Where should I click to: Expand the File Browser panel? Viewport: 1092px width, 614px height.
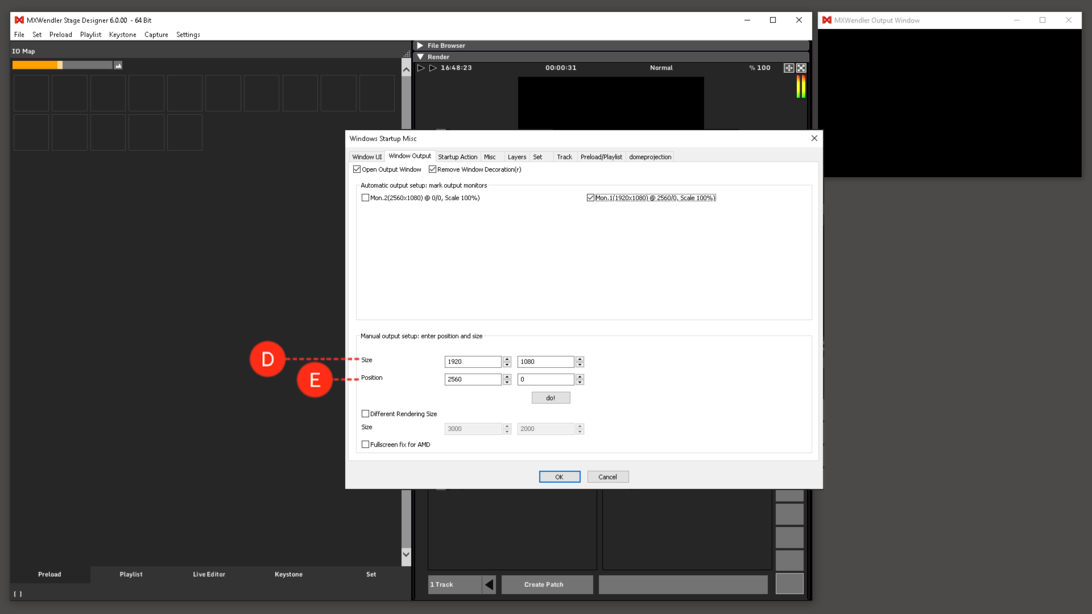(x=421, y=45)
